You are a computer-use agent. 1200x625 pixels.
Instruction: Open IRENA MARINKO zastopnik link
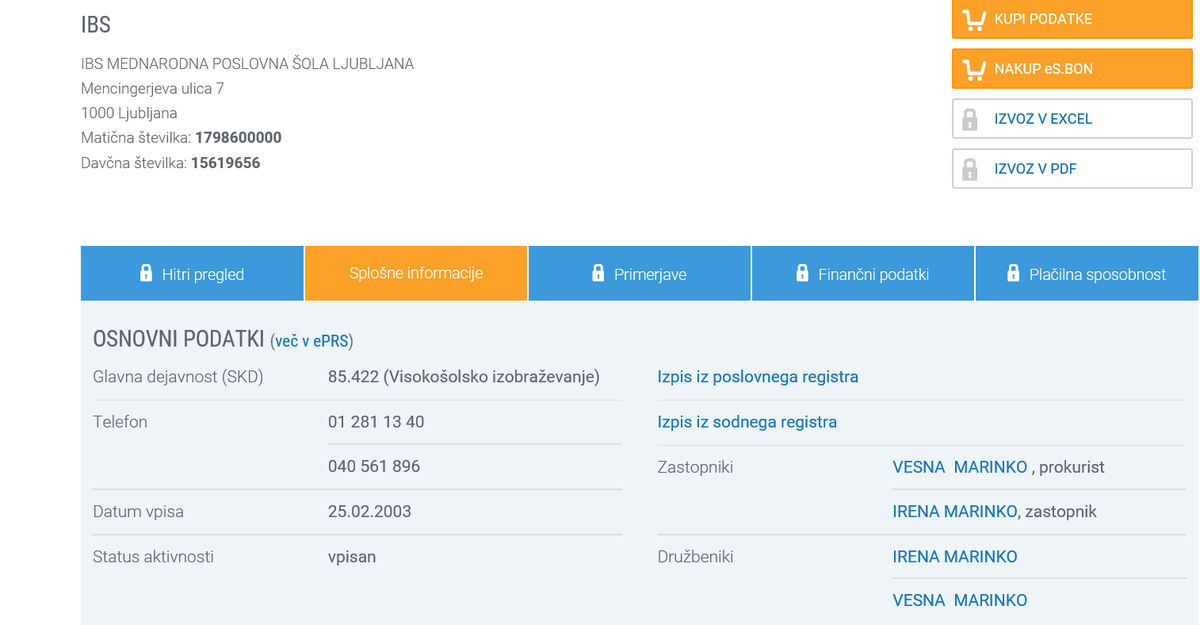coord(955,511)
